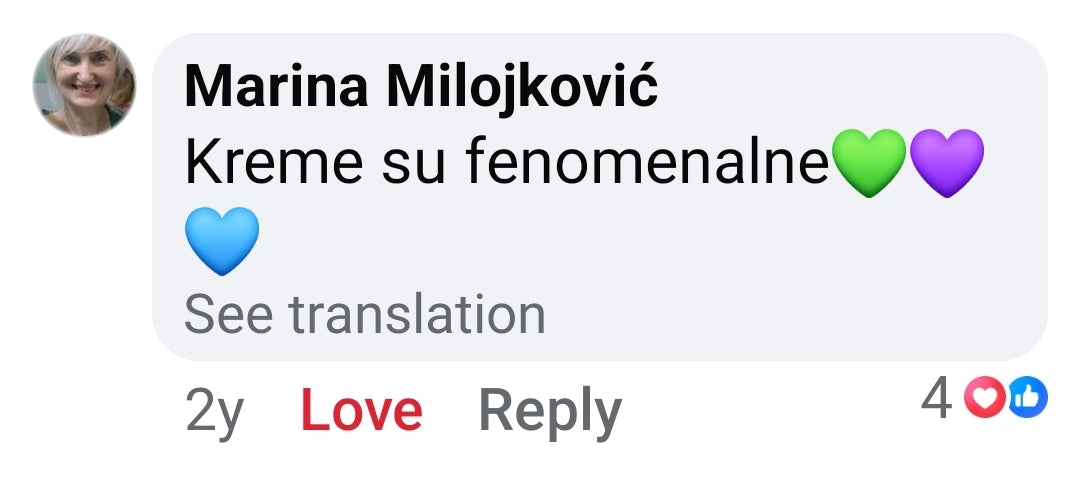Image resolution: width=1079 pixels, height=480 pixels.
Task: Click the word "translation" below the comment
Action: (x=417, y=315)
